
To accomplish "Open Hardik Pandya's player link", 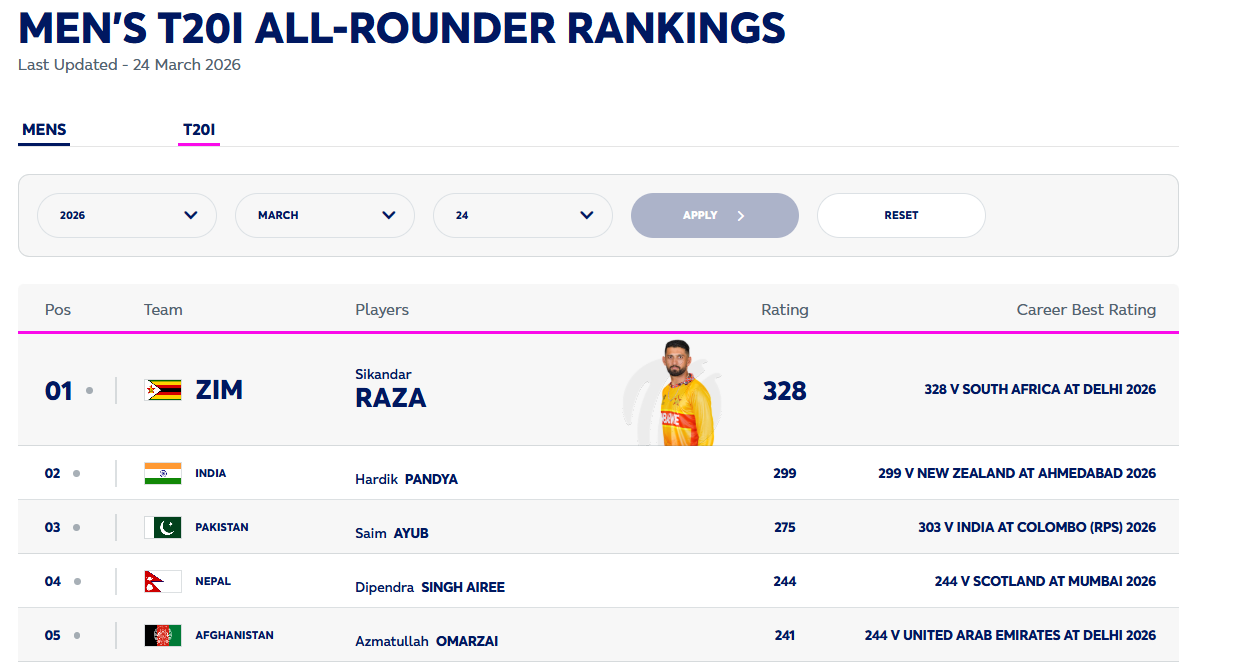I will (x=406, y=479).
